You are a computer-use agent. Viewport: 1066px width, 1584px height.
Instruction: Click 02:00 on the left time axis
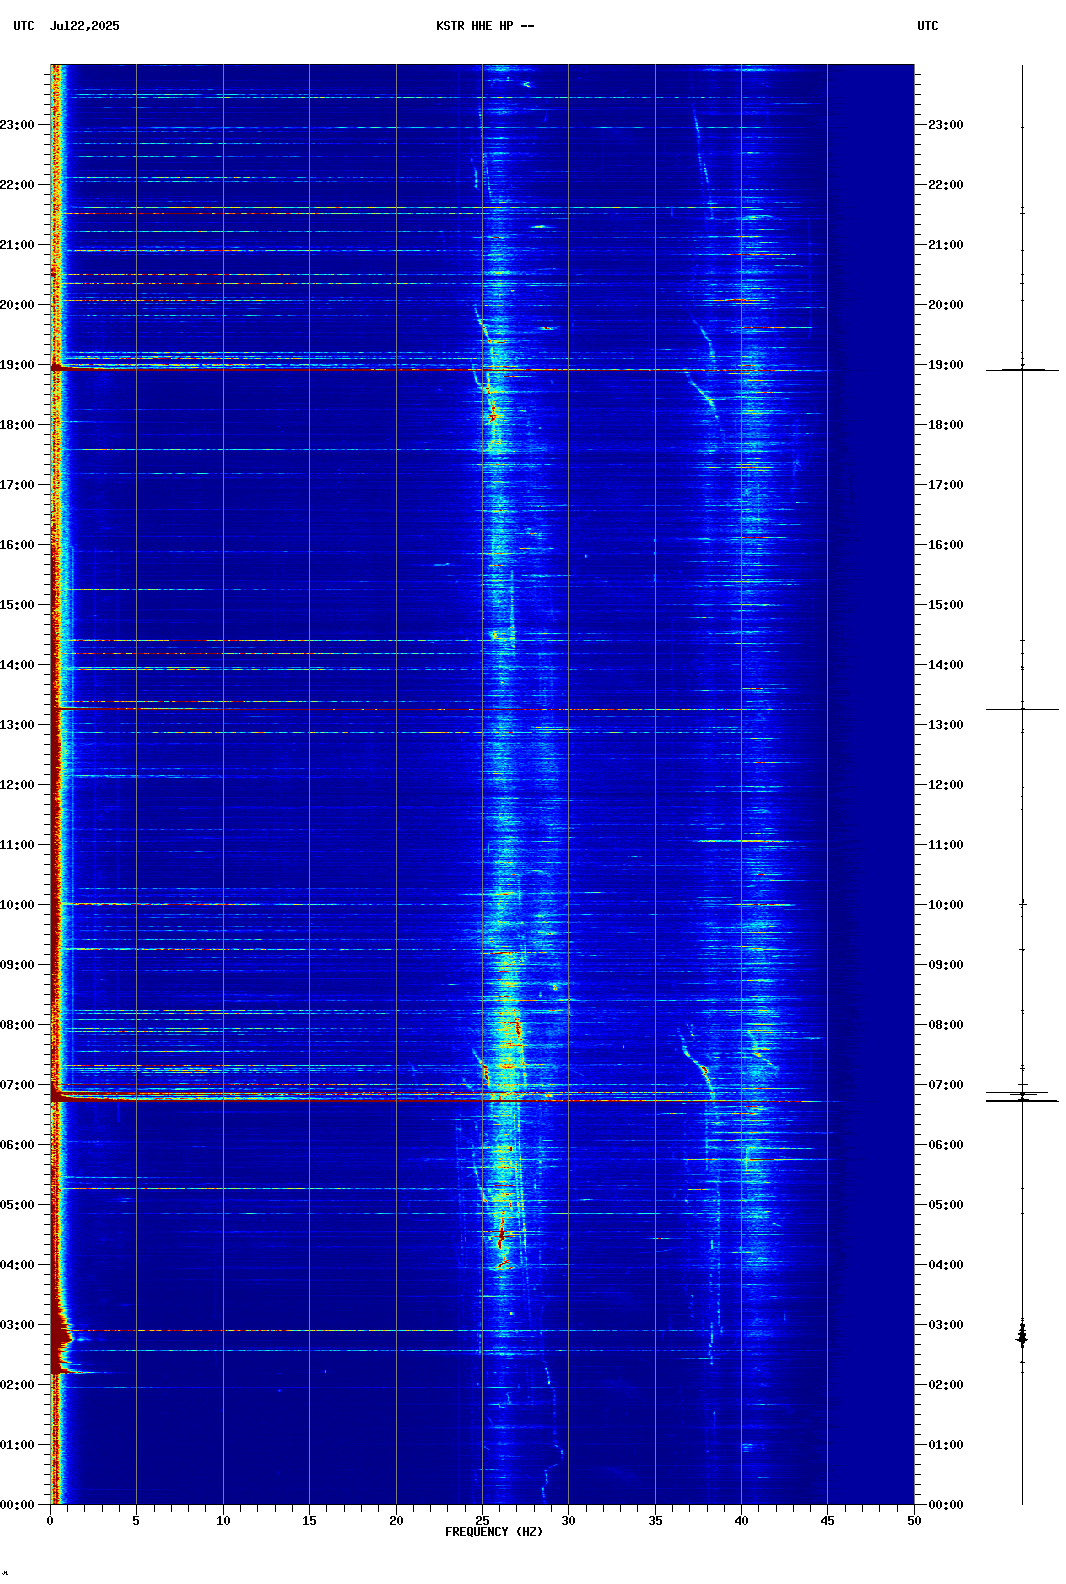17,1385
